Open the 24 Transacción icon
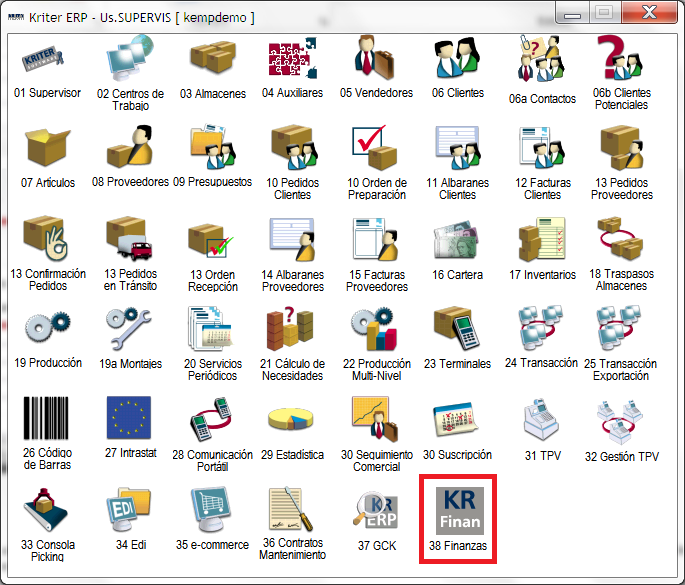Screen dimensions: 685x585 tap(540, 328)
